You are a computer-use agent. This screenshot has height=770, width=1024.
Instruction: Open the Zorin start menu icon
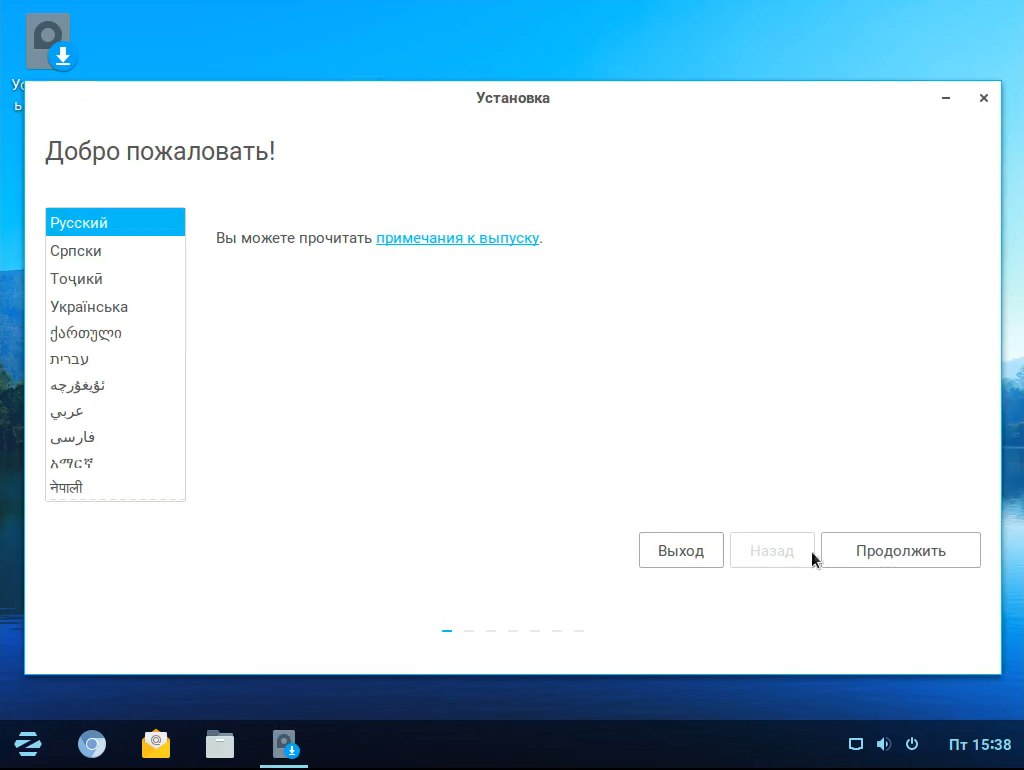[27, 744]
